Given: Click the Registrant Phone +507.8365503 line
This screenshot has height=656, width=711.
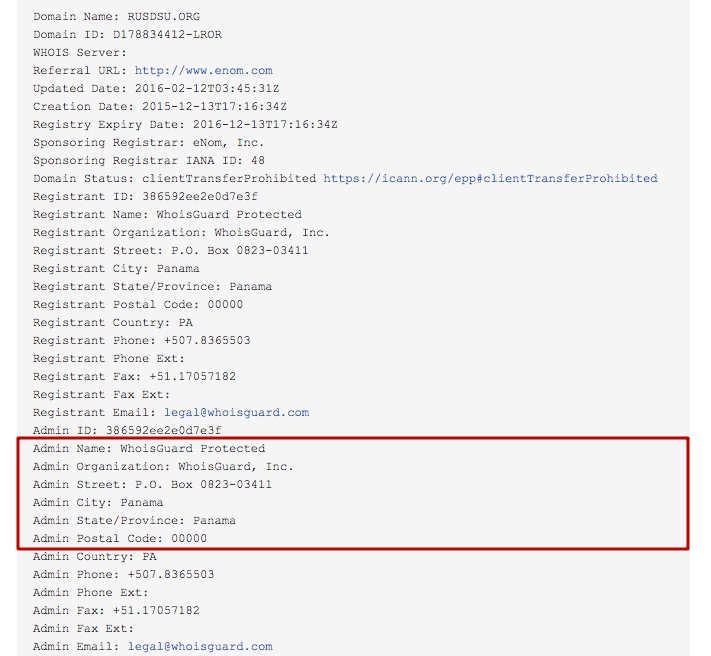Looking at the screenshot, I should [x=142, y=340].
